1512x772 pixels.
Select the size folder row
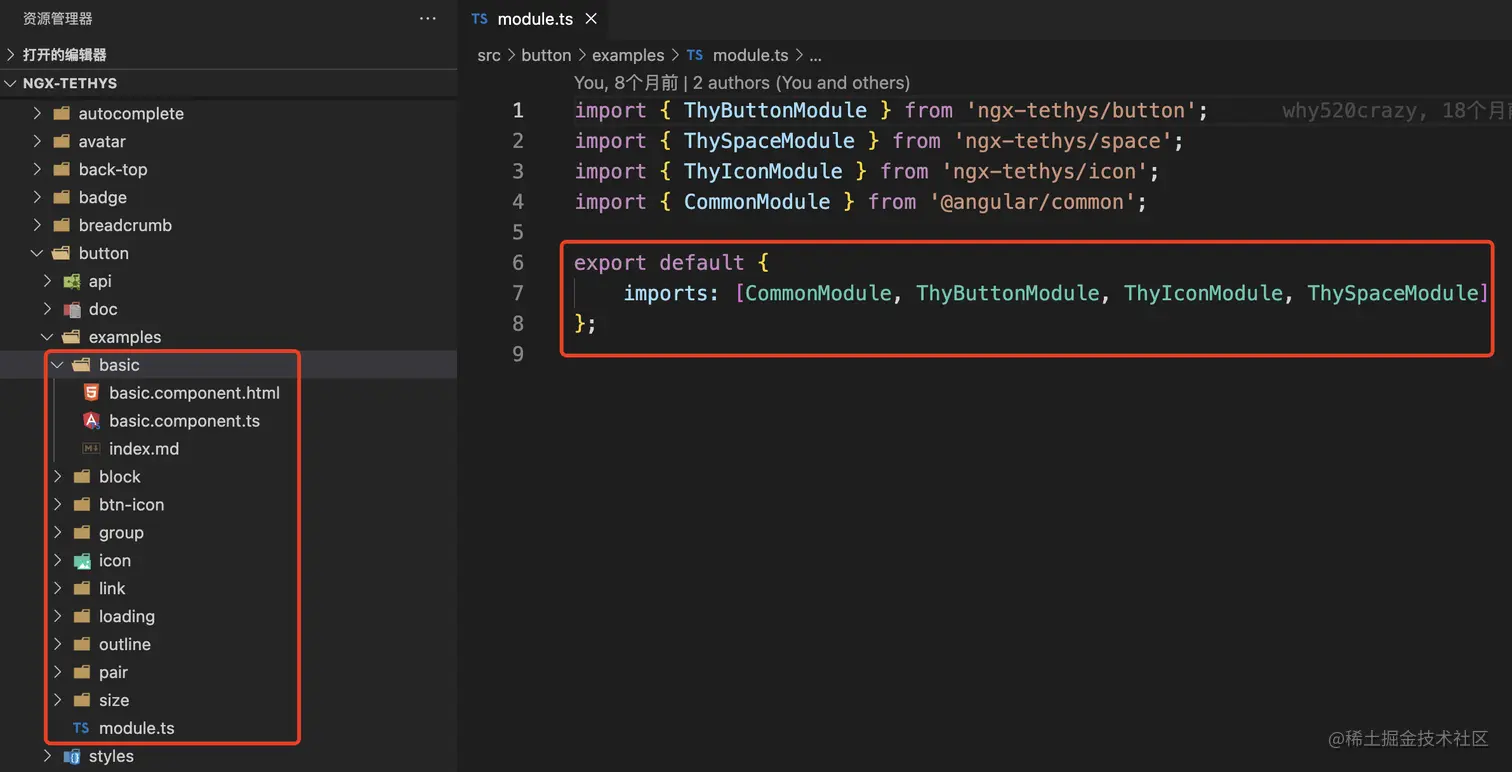tap(228, 700)
